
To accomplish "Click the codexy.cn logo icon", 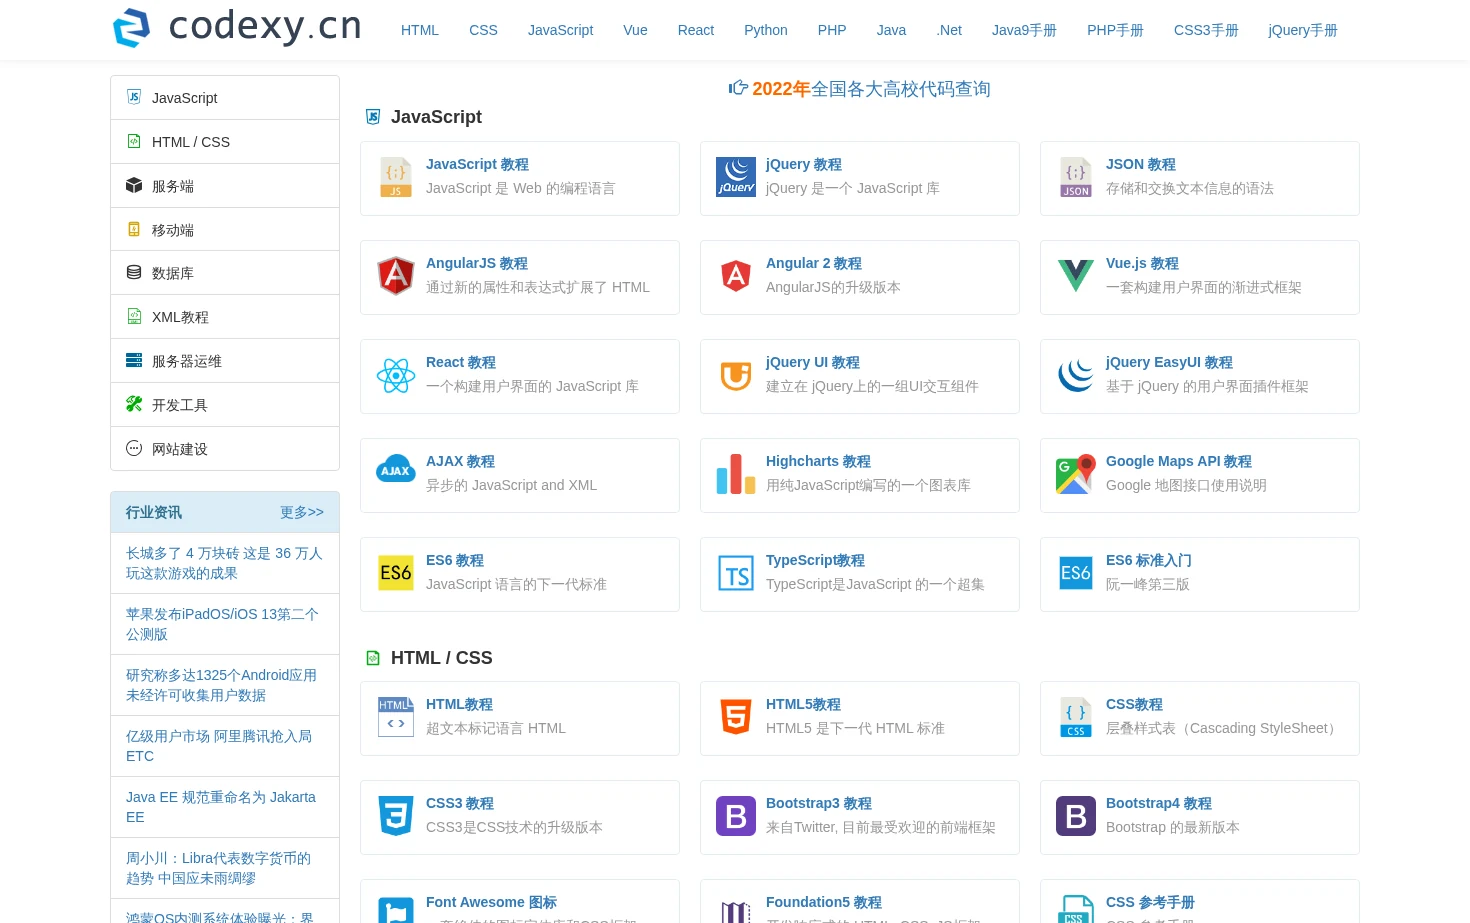I will point(132,28).
